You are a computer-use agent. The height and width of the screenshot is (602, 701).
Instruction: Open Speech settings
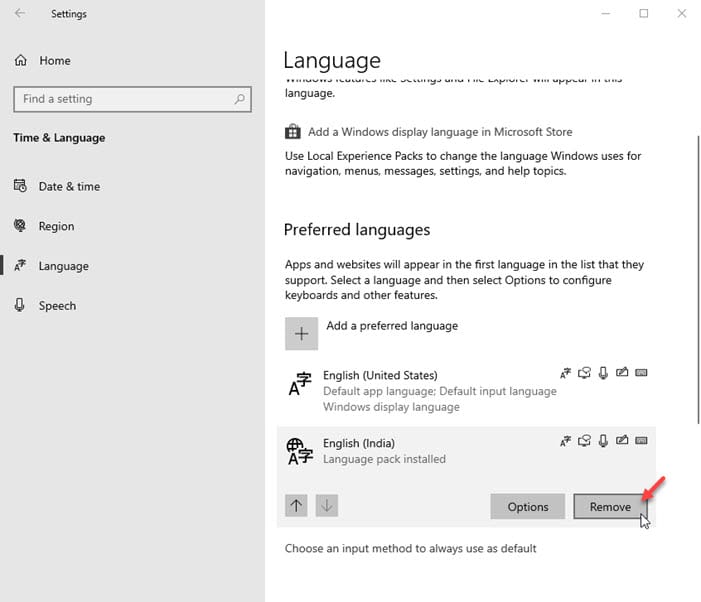coord(57,306)
